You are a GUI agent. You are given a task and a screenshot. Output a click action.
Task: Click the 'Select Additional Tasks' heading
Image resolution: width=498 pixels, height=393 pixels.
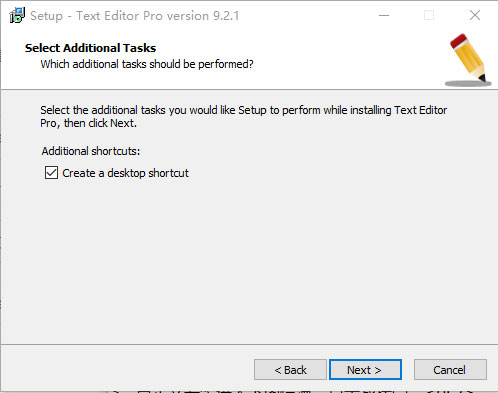pyautogui.click(x=90, y=48)
